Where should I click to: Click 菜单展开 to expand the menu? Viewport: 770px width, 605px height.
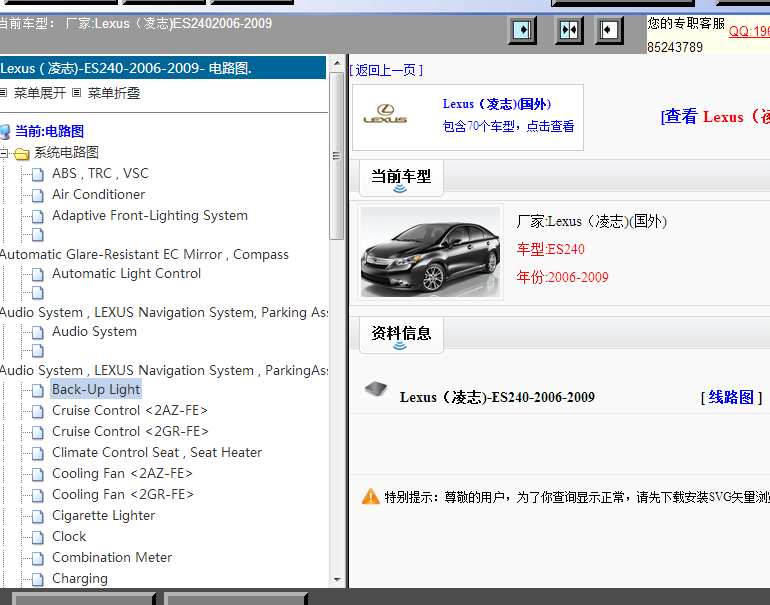pyautogui.click(x=39, y=93)
